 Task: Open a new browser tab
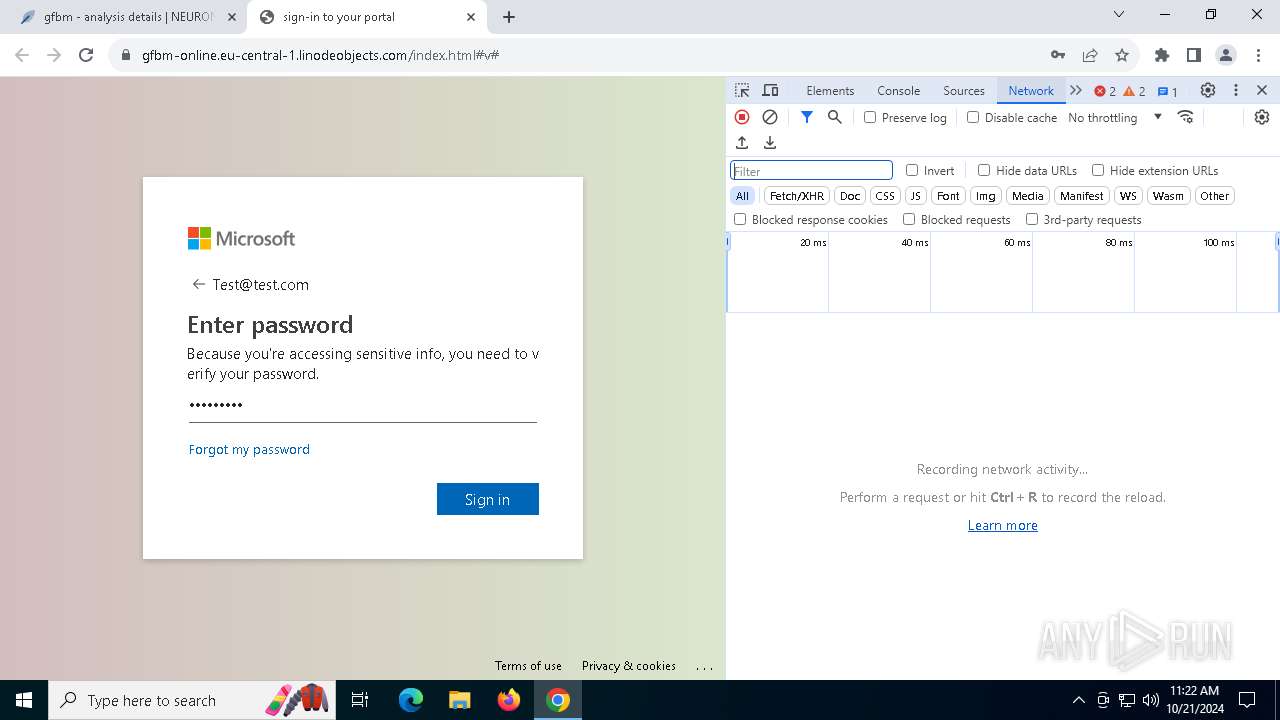(509, 17)
